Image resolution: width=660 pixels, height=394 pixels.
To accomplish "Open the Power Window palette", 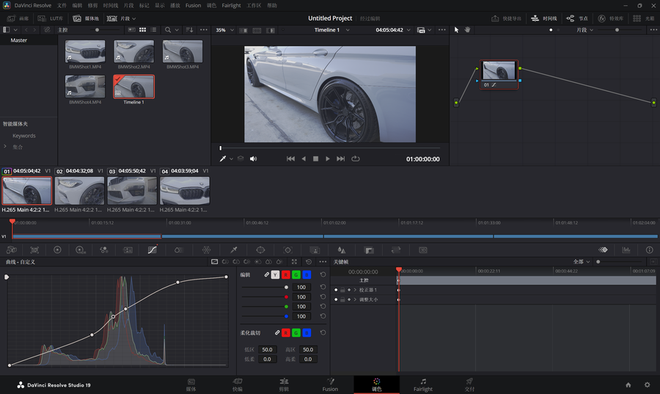I will pos(261,250).
